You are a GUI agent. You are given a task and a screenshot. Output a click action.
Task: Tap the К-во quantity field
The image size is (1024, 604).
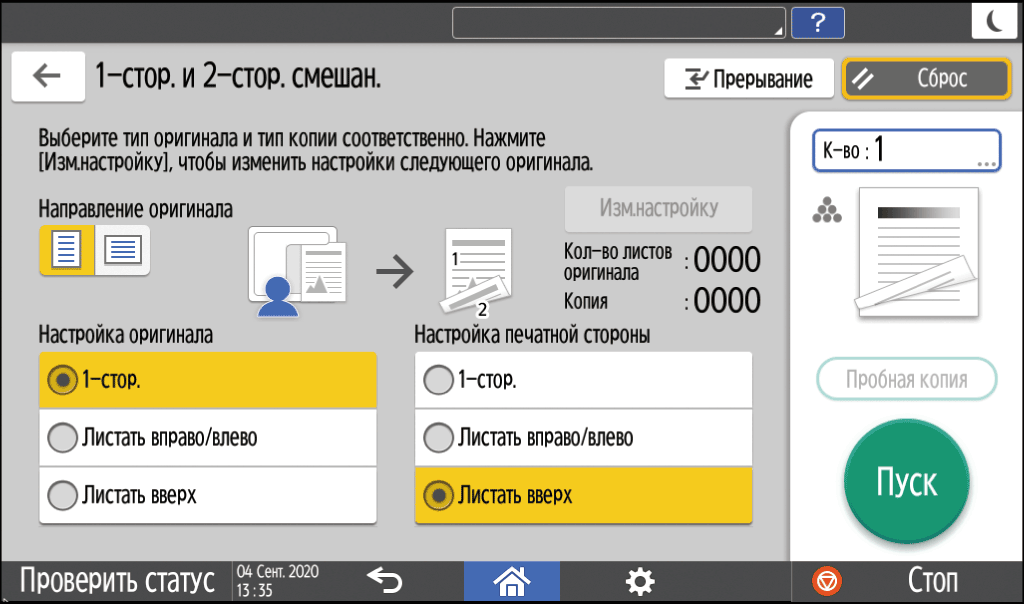905,150
